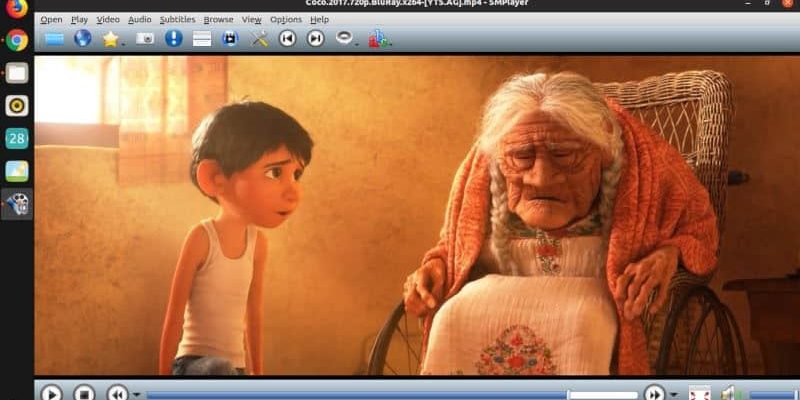Open the Help menu
The image size is (800, 400).
pyautogui.click(x=319, y=19)
